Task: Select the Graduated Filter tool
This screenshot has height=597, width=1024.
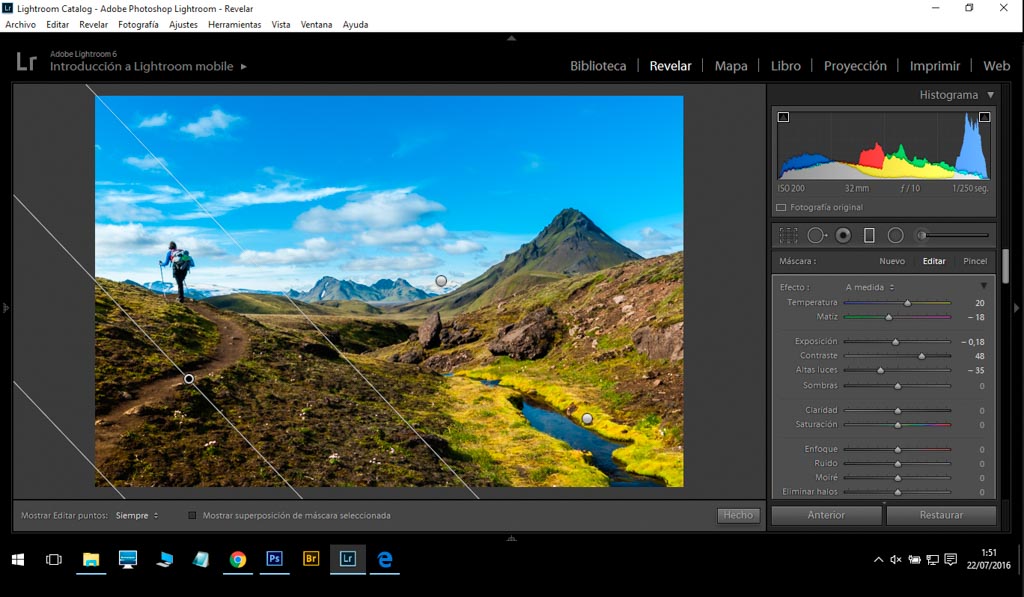Action: point(869,235)
